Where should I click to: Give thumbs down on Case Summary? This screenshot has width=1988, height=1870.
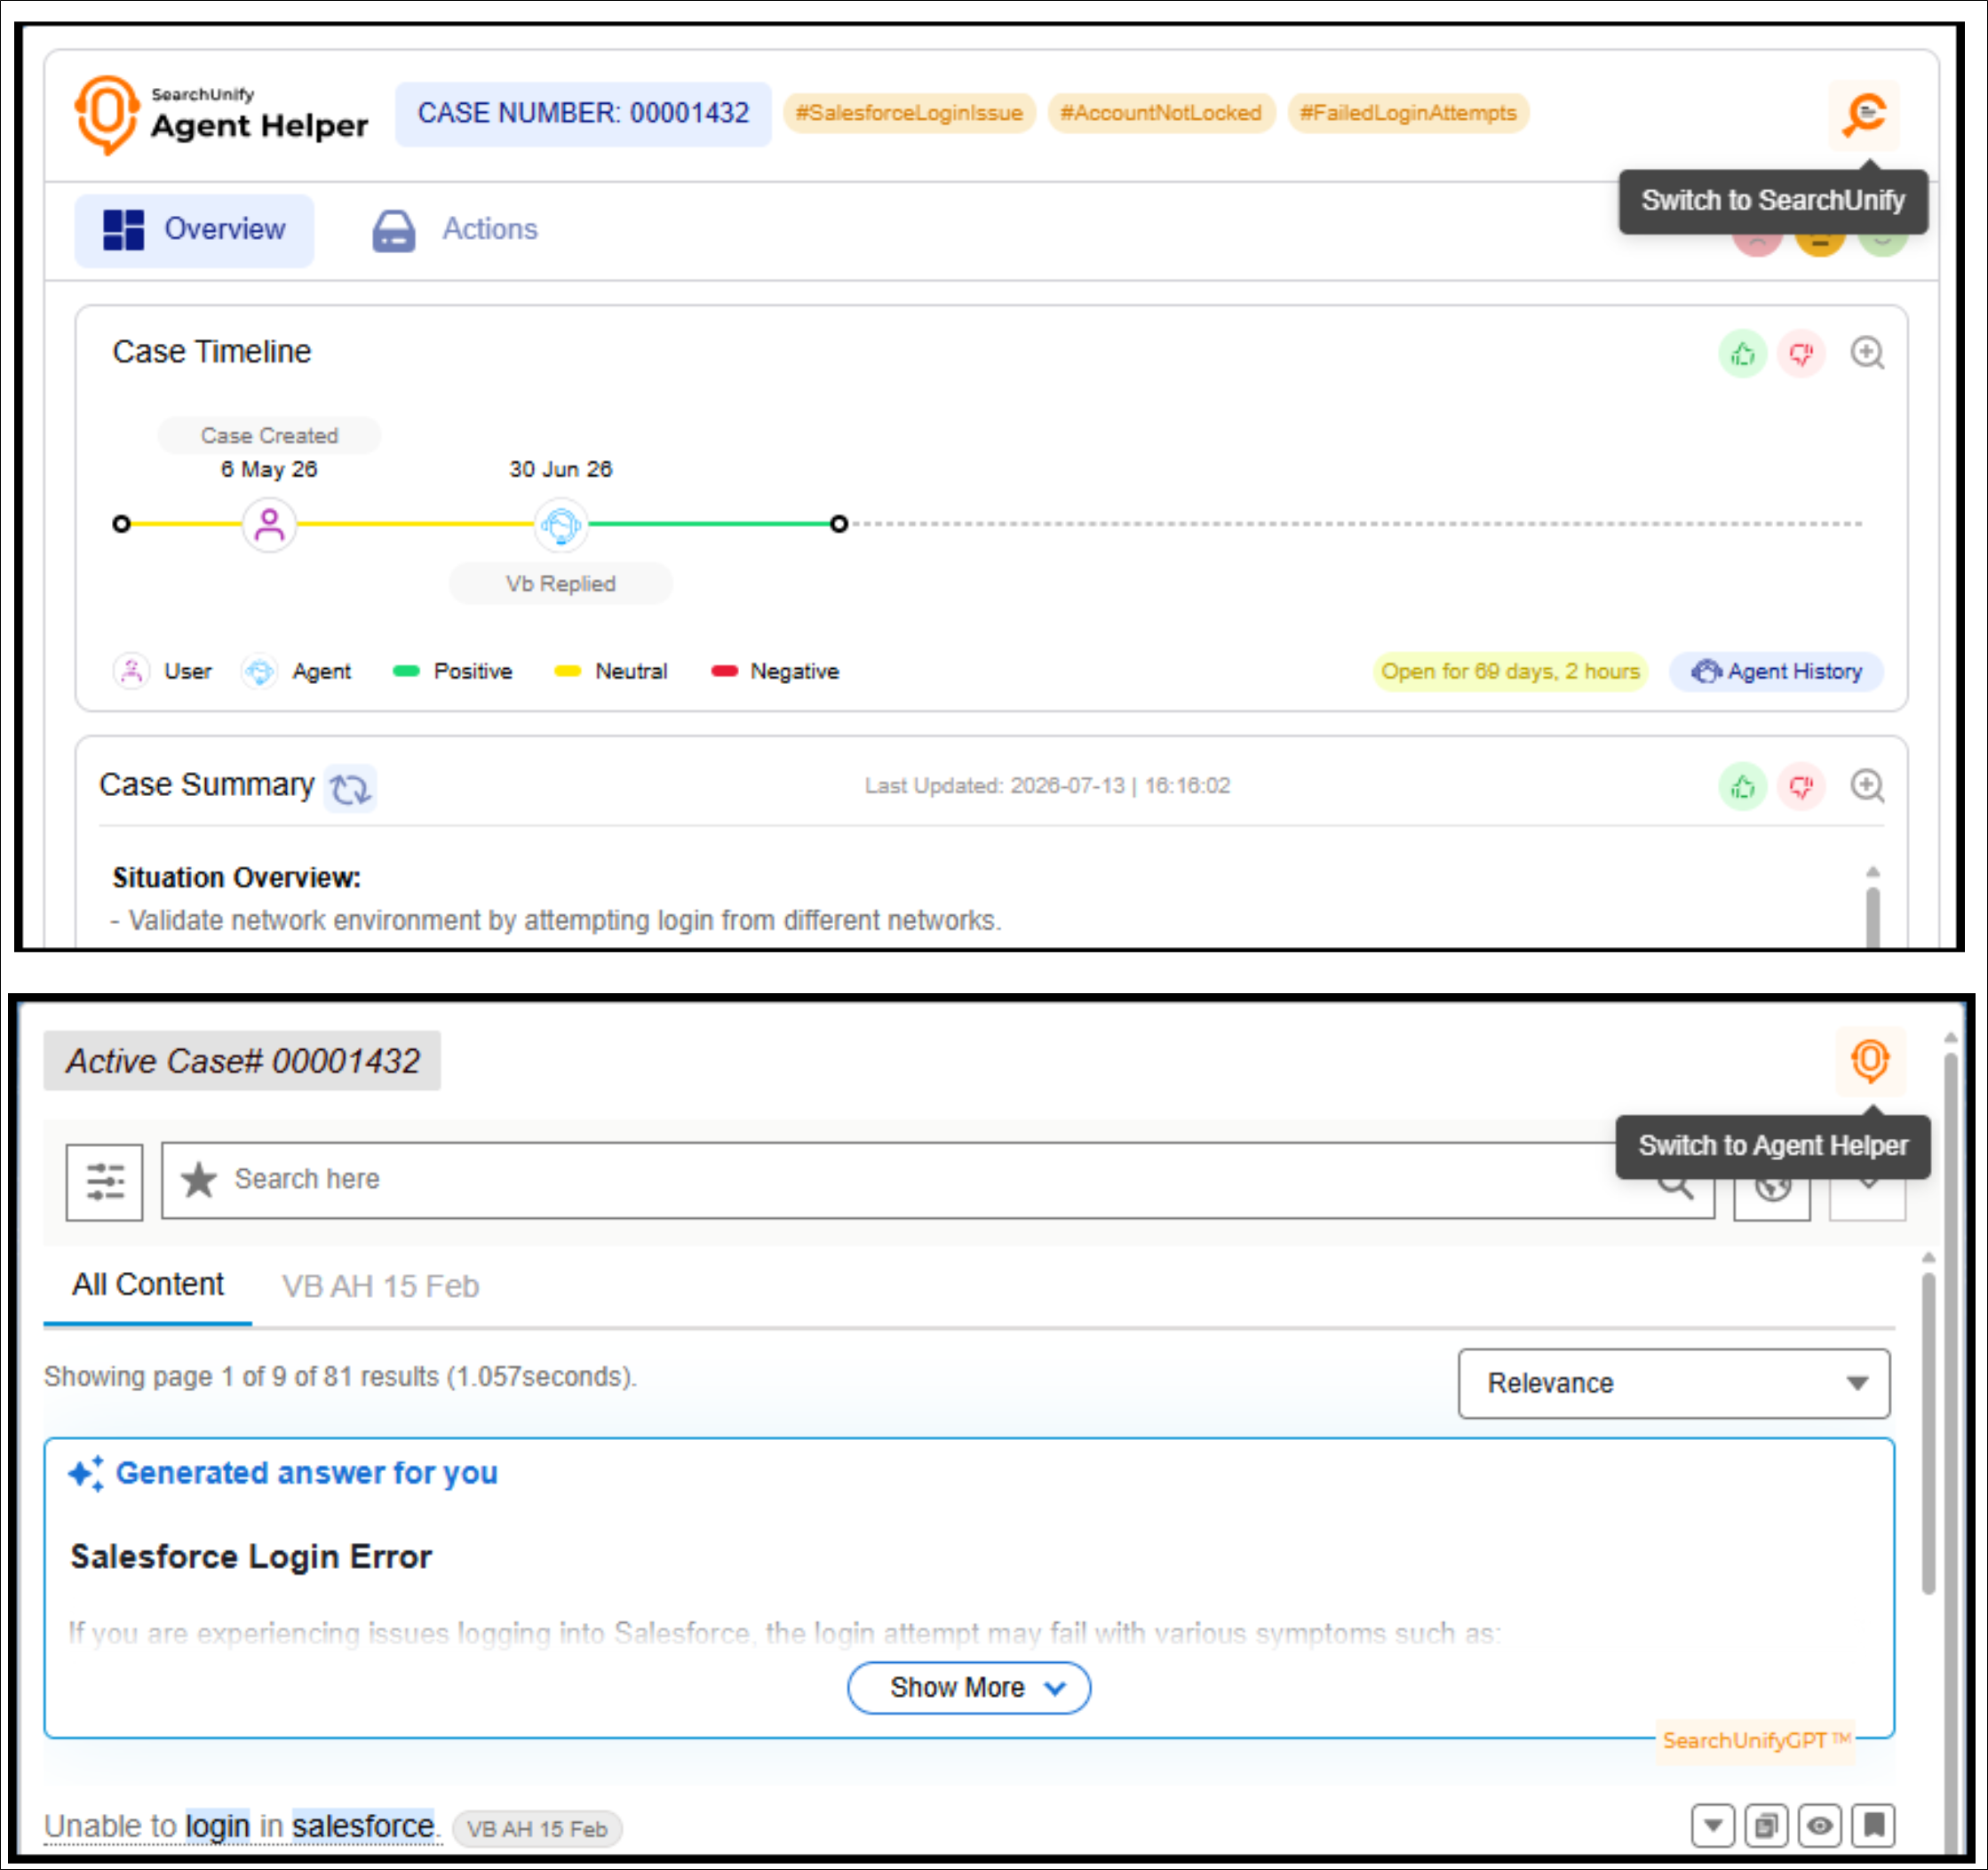click(x=1801, y=787)
